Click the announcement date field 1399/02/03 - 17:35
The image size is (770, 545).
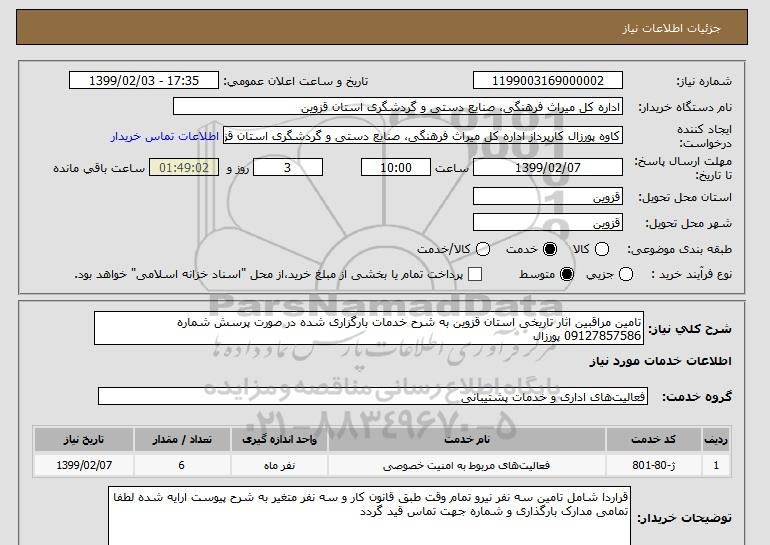(144, 81)
